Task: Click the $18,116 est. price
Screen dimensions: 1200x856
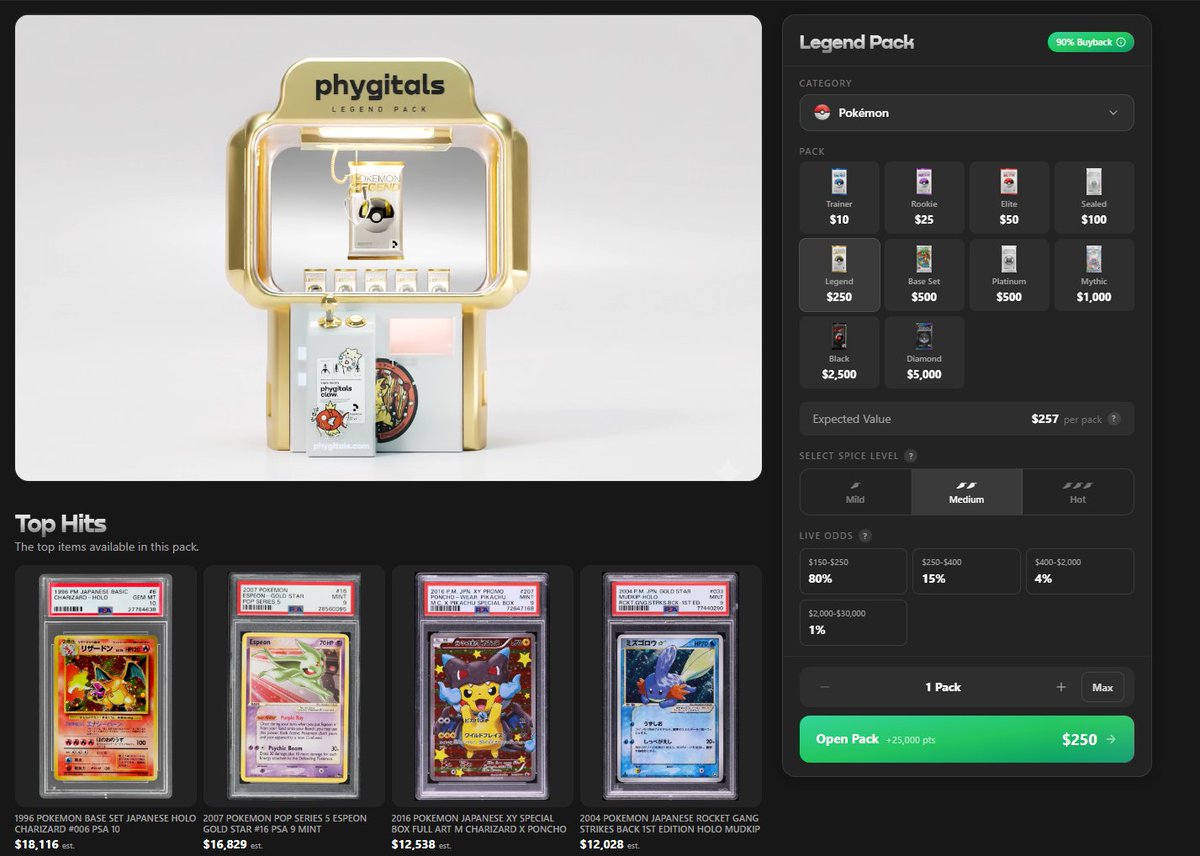Action: click(45, 845)
